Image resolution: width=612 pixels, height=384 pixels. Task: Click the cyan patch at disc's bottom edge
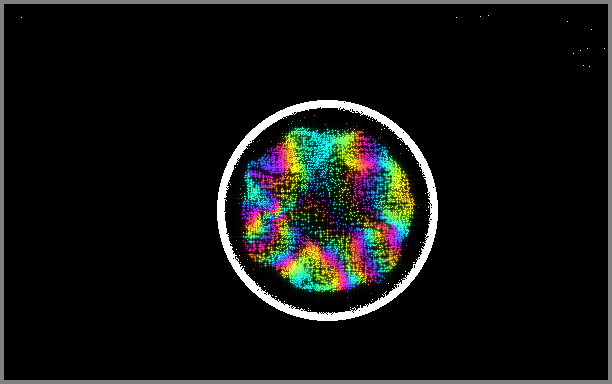[308, 284]
